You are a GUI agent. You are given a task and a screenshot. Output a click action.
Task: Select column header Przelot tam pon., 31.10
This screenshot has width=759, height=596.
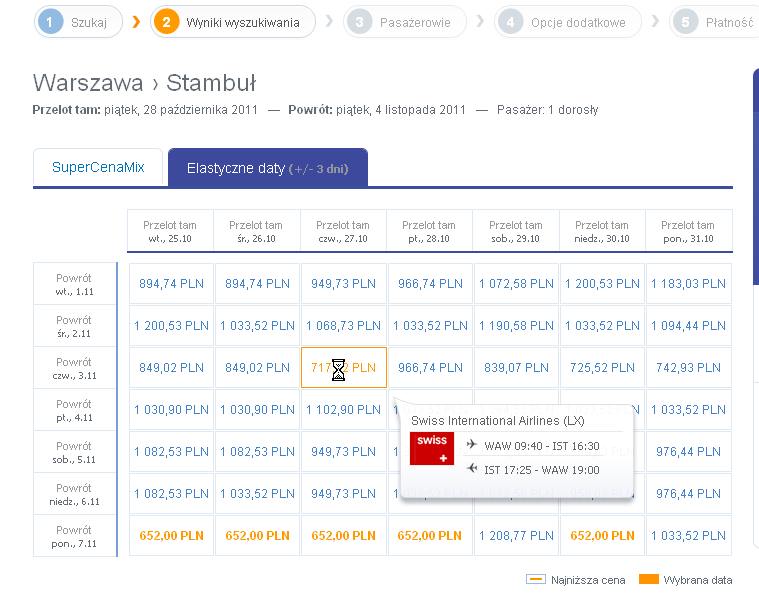688,231
